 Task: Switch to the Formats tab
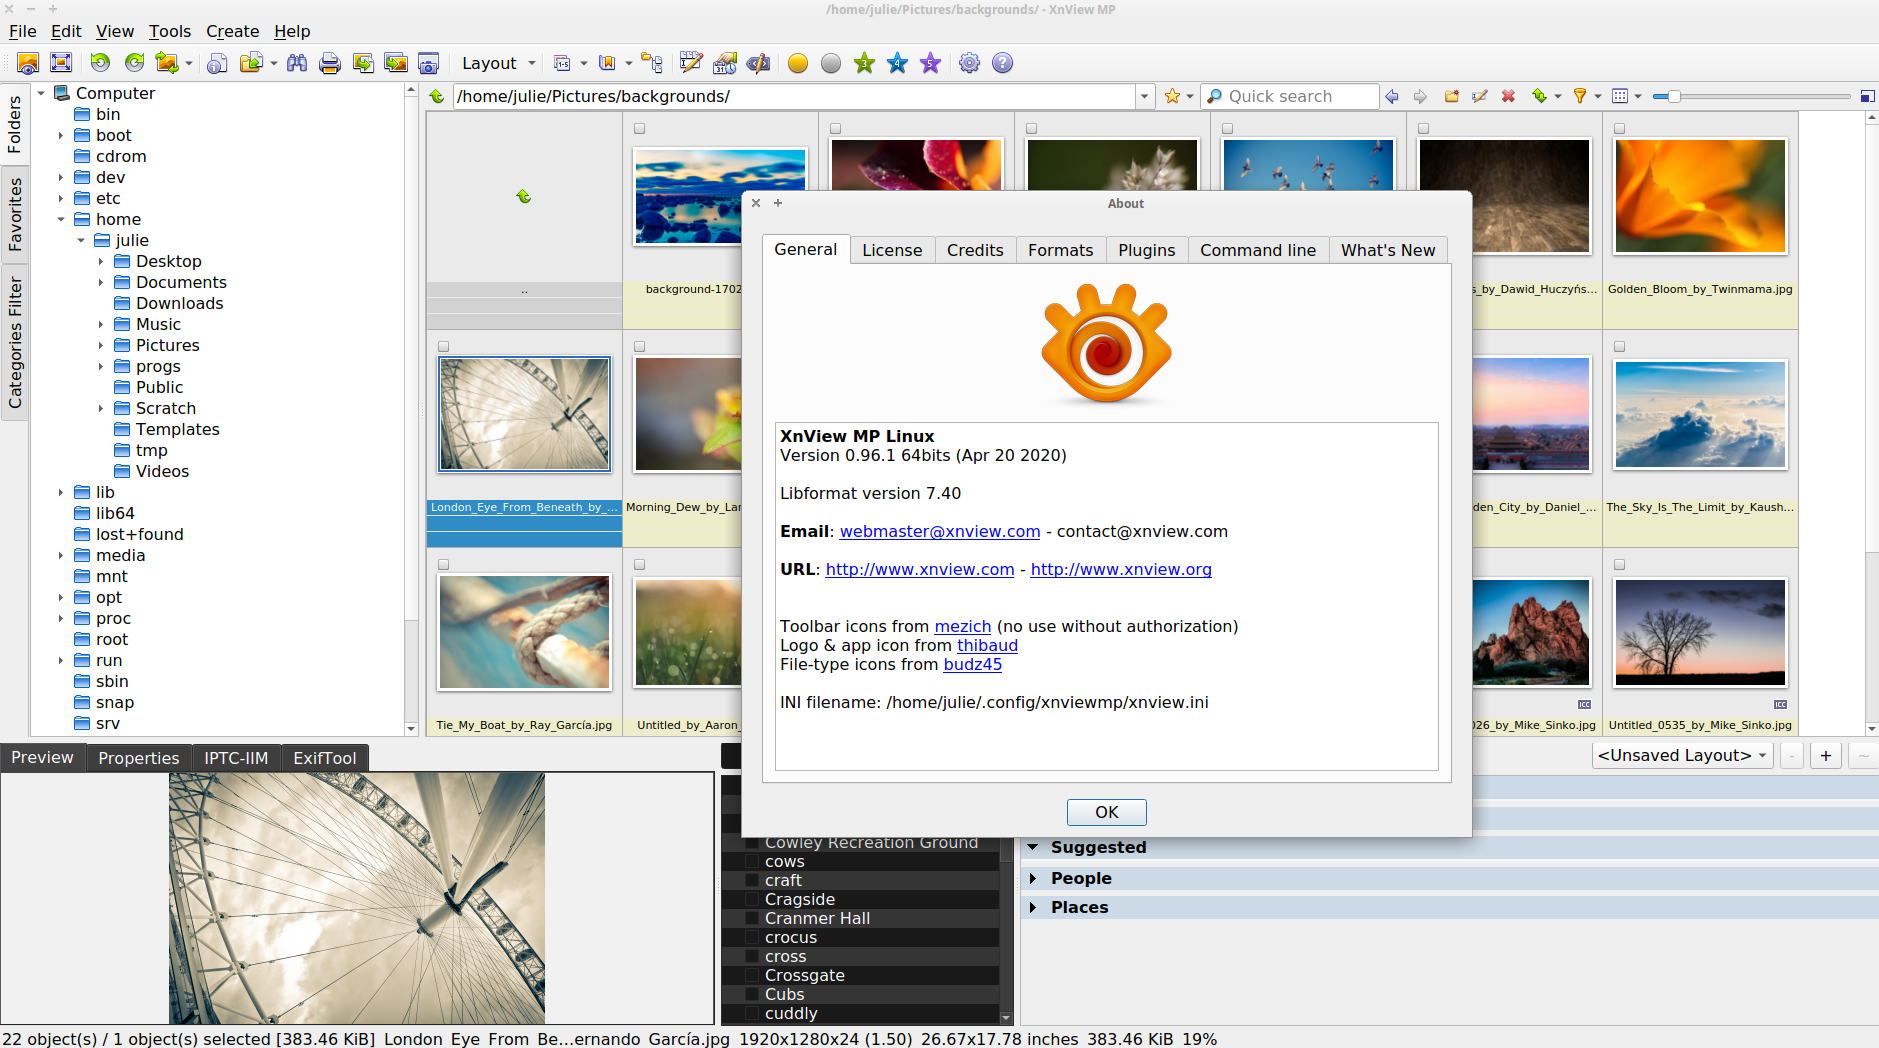pyautogui.click(x=1060, y=250)
